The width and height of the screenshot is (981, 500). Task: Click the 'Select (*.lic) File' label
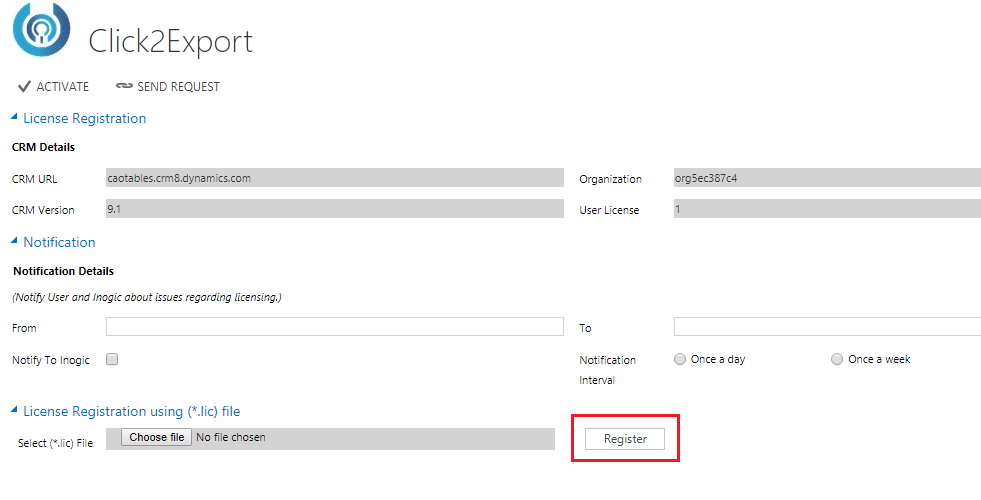coord(55,443)
